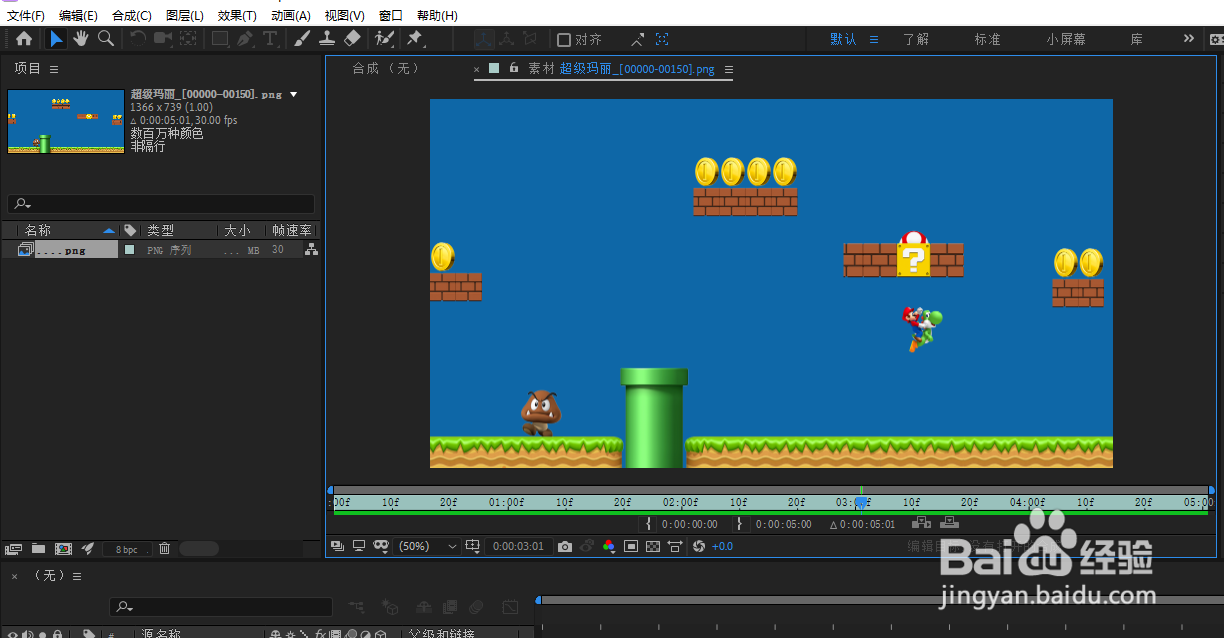Click the snapshot camera icon
This screenshot has width=1224, height=638.
click(565, 546)
